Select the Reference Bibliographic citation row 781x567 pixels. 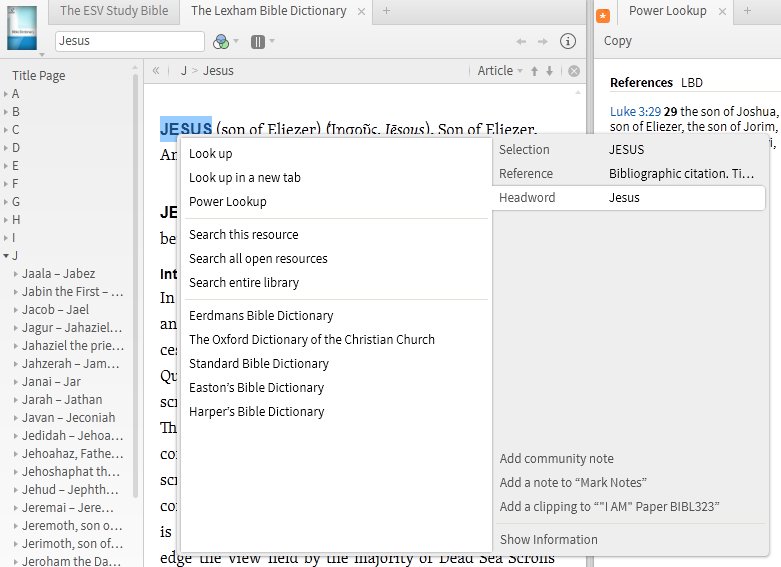click(629, 173)
